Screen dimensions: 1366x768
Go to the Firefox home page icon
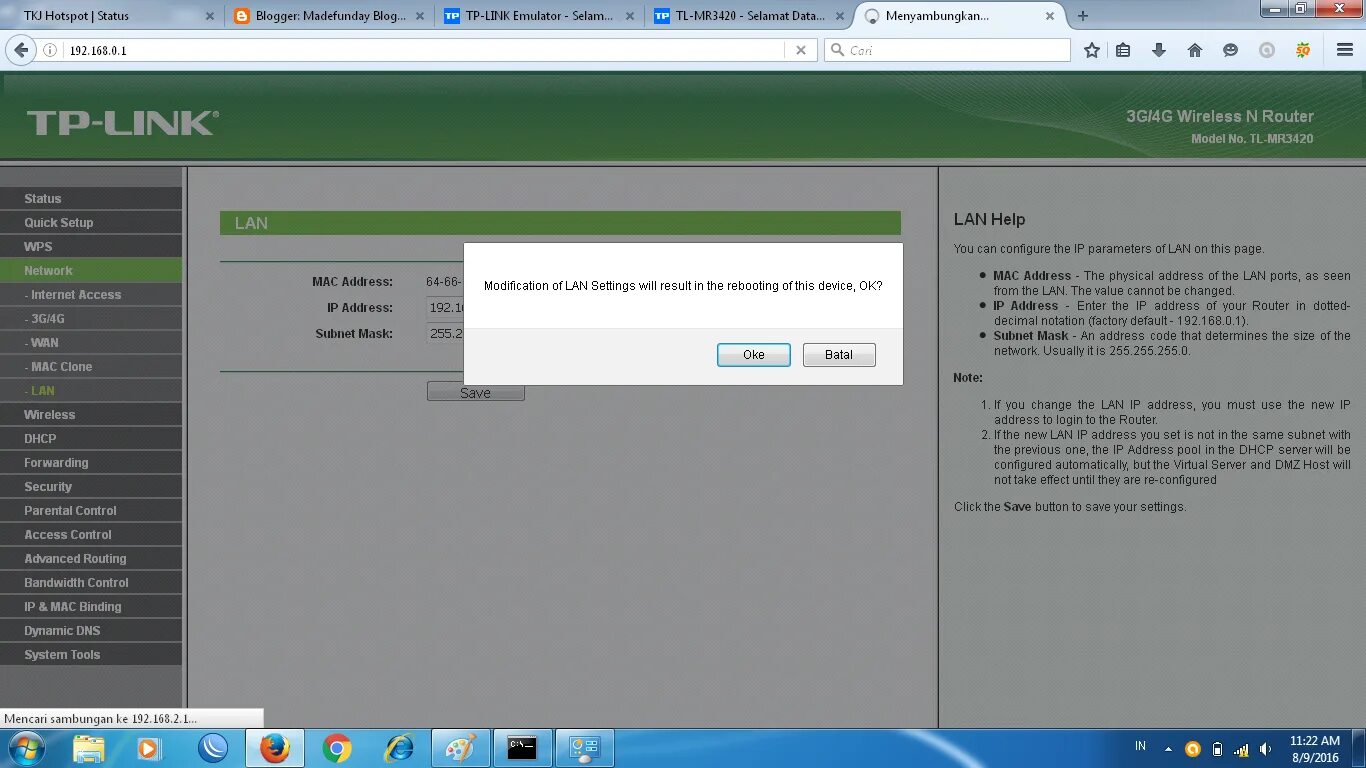(1195, 50)
